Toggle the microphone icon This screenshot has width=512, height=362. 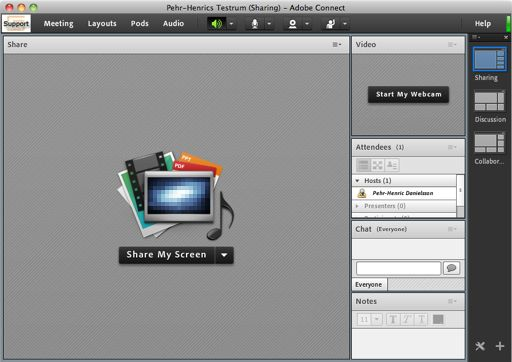tap(255, 24)
